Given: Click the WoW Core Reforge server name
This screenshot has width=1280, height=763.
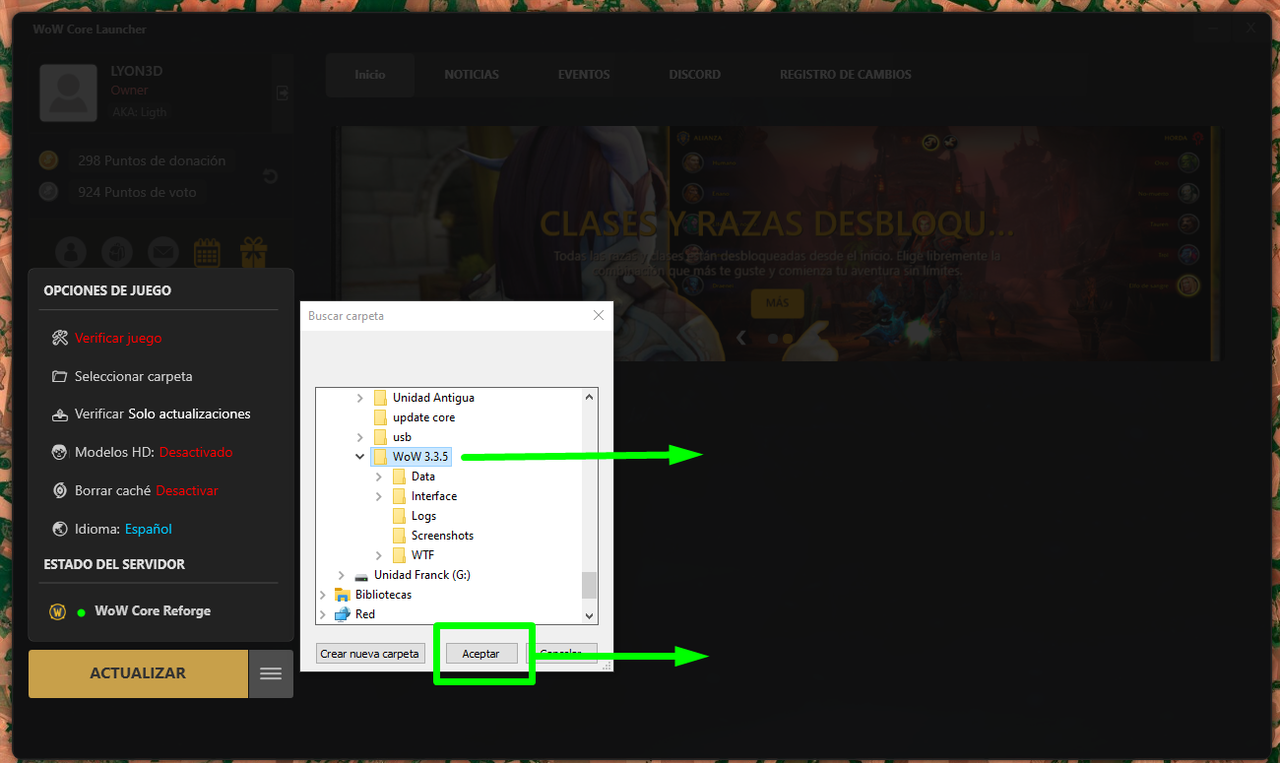Looking at the screenshot, I should pos(153,611).
